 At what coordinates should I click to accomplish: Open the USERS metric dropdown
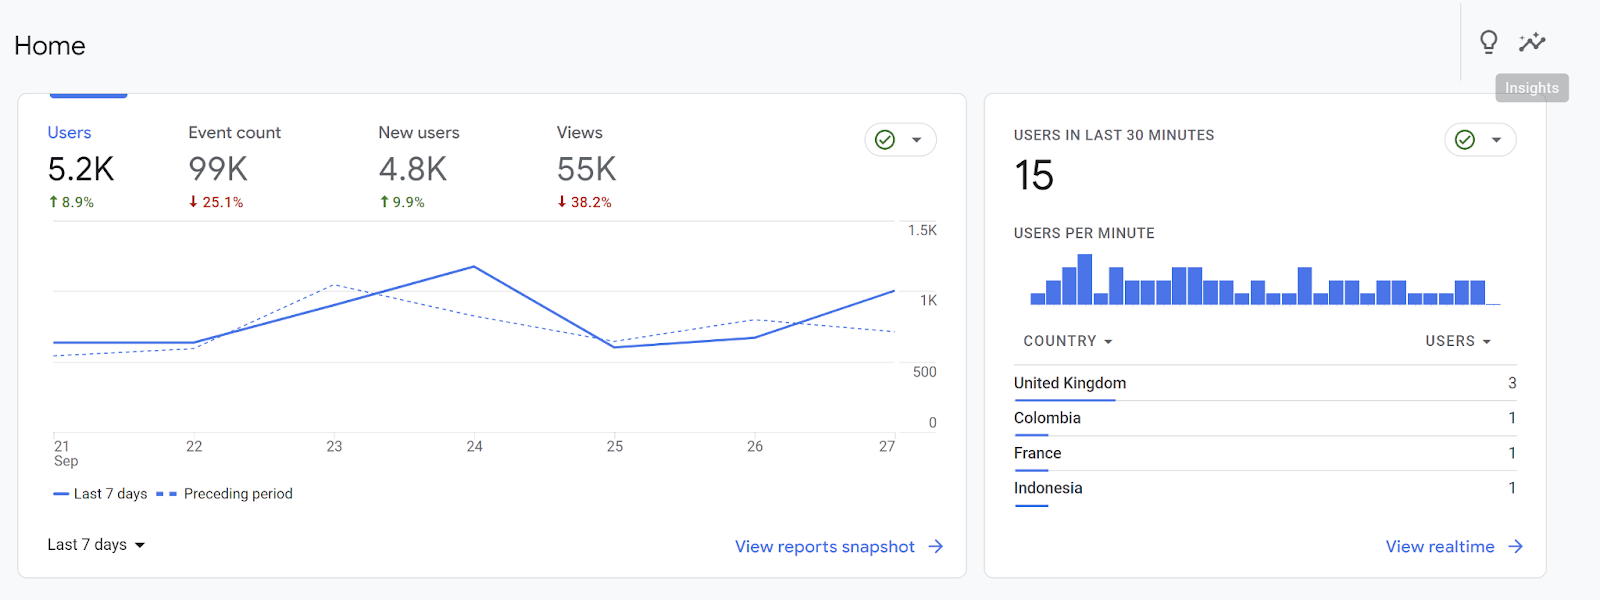pyautogui.click(x=1458, y=341)
